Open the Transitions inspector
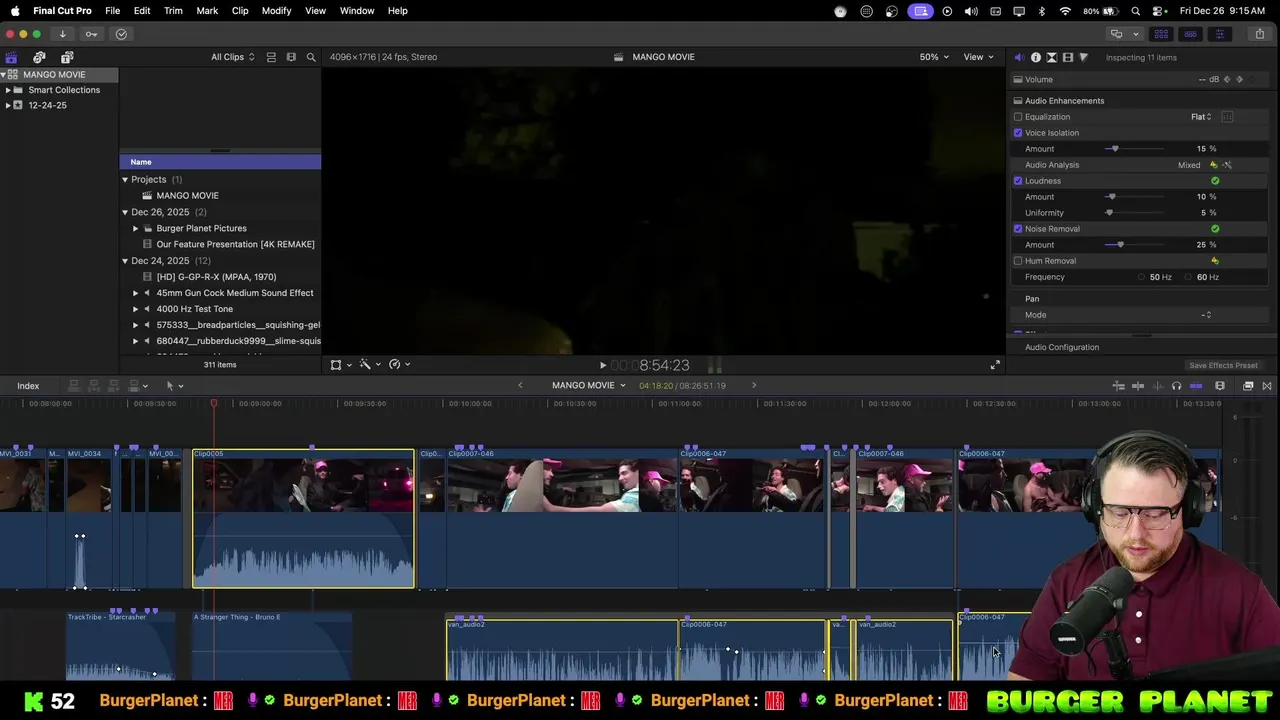The image size is (1280, 720). (x=1051, y=57)
